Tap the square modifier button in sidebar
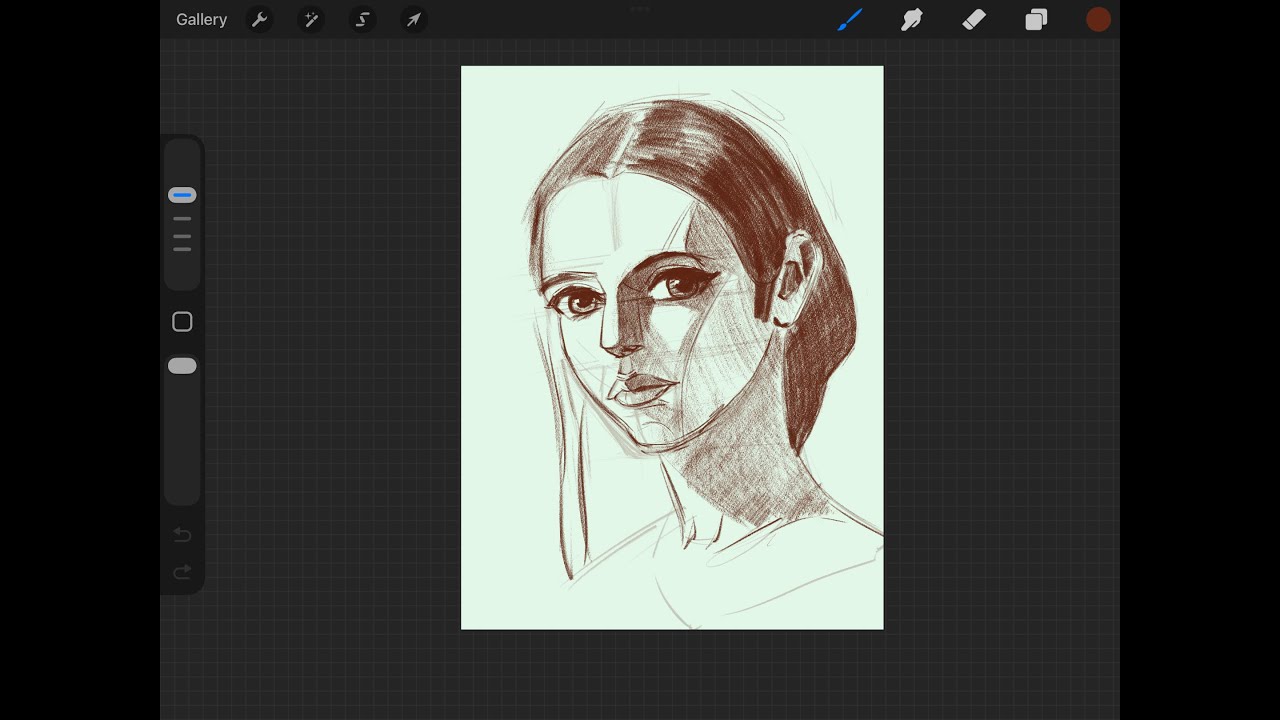1280x720 pixels. pyautogui.click(x=182, y=322)
